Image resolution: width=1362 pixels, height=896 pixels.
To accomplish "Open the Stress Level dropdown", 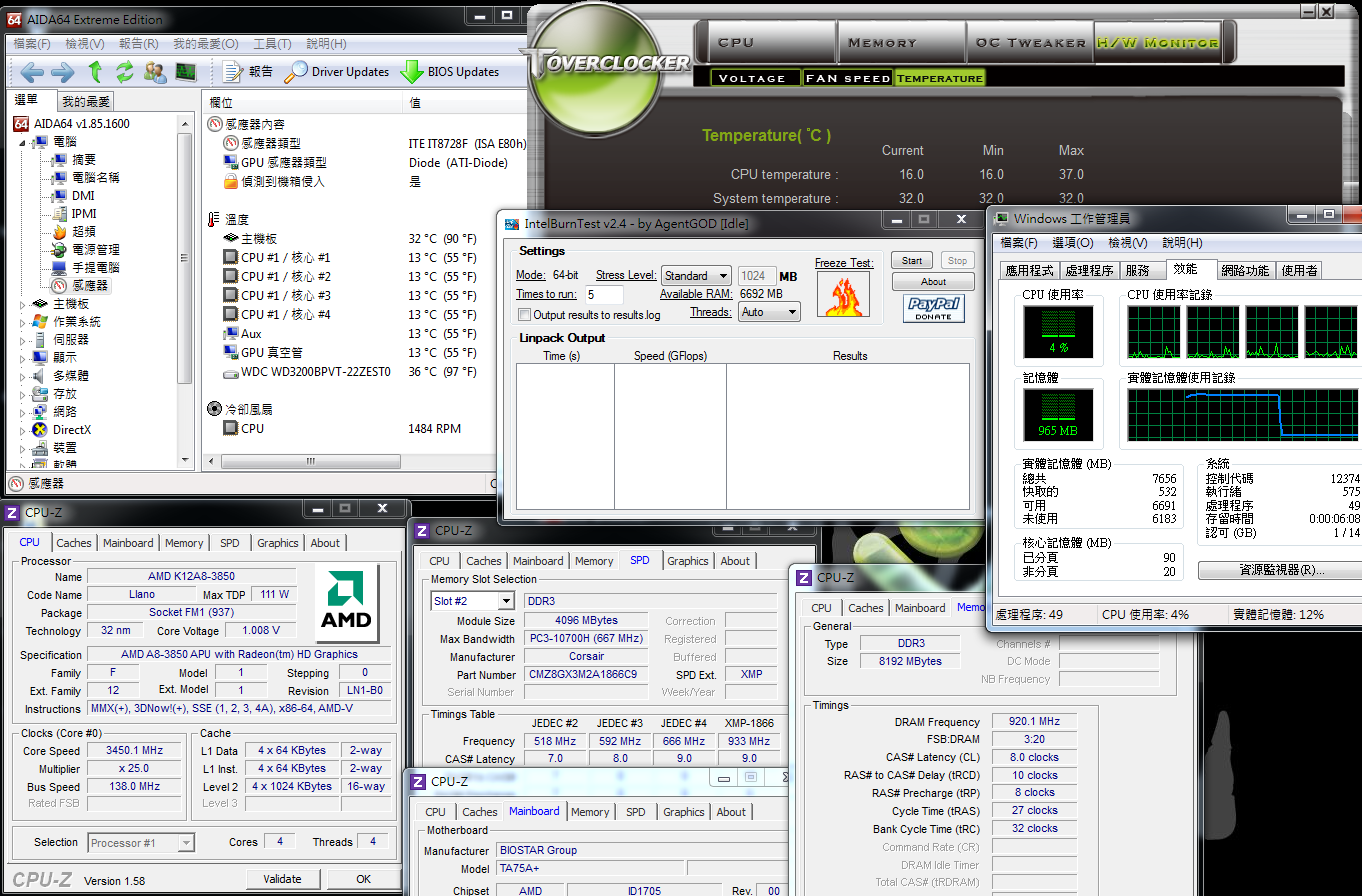I will coord(697,275).
